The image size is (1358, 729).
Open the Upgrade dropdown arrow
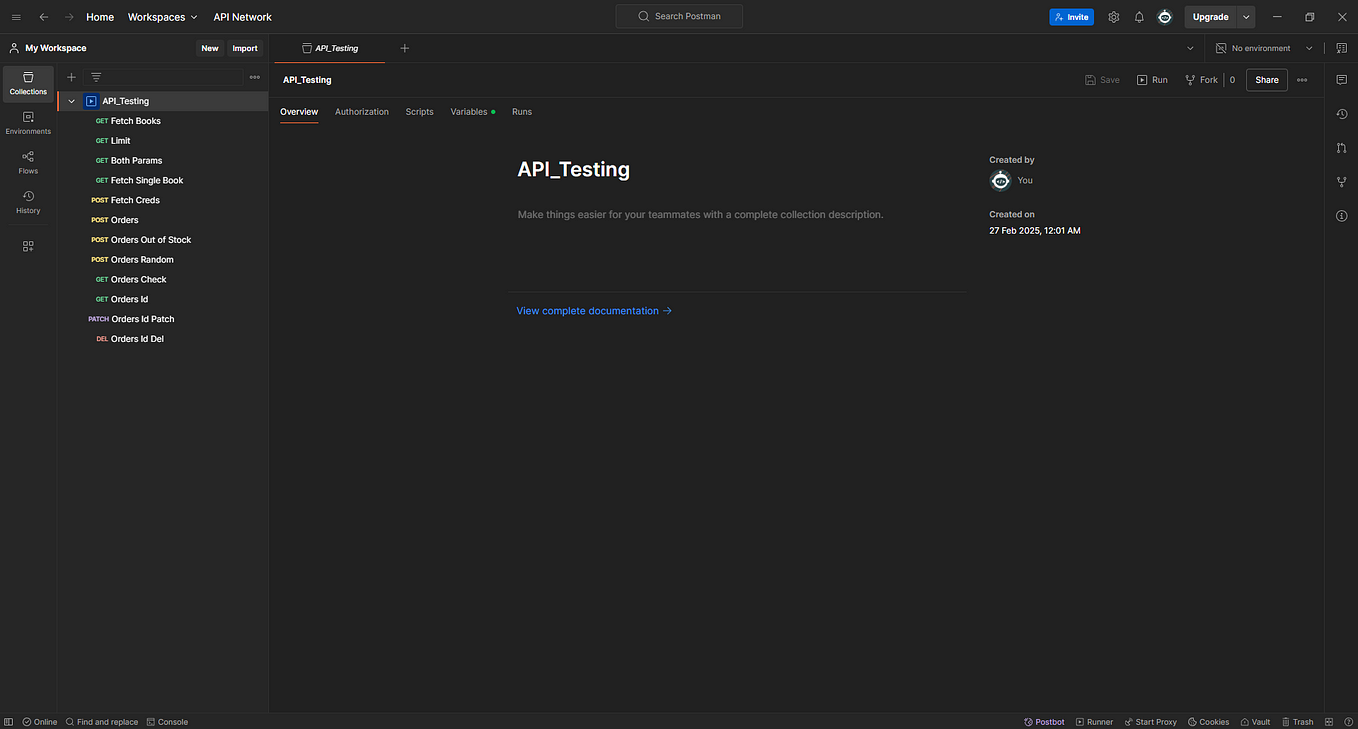(1246, 17)
